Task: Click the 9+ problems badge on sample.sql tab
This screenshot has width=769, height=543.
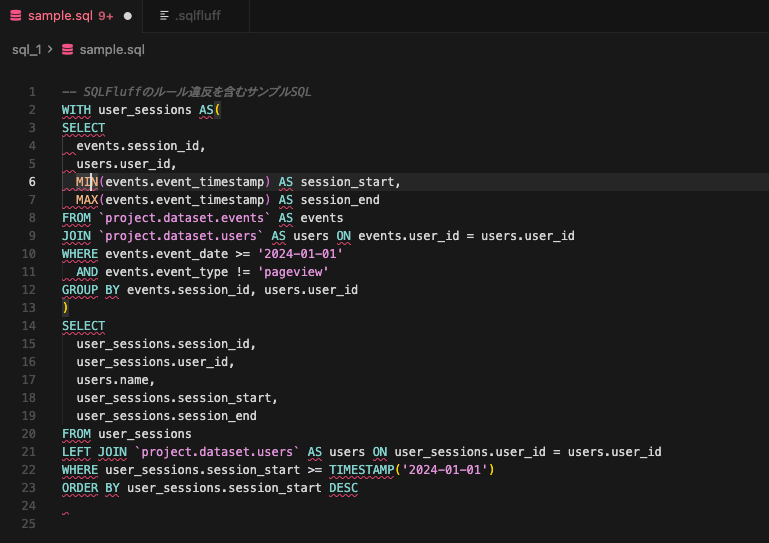Action: pyautogui.click(x=105, y=16)
